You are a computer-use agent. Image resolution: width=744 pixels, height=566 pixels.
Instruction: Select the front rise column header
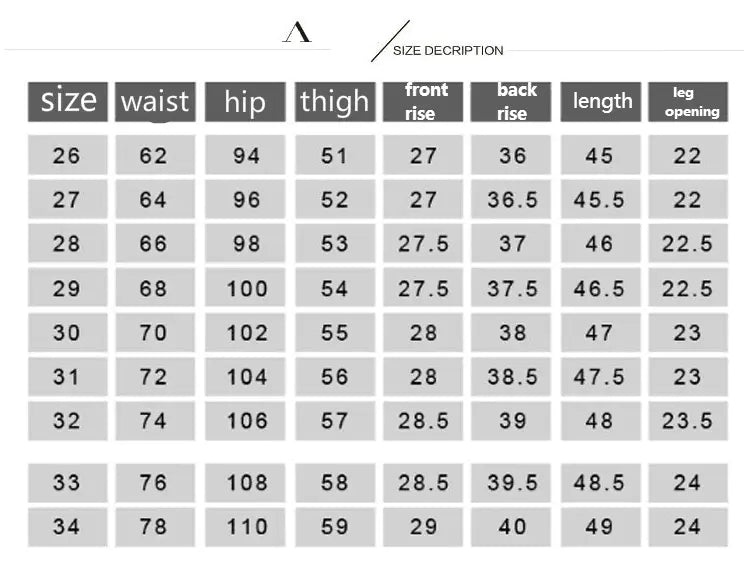click(x=423, y=101)
